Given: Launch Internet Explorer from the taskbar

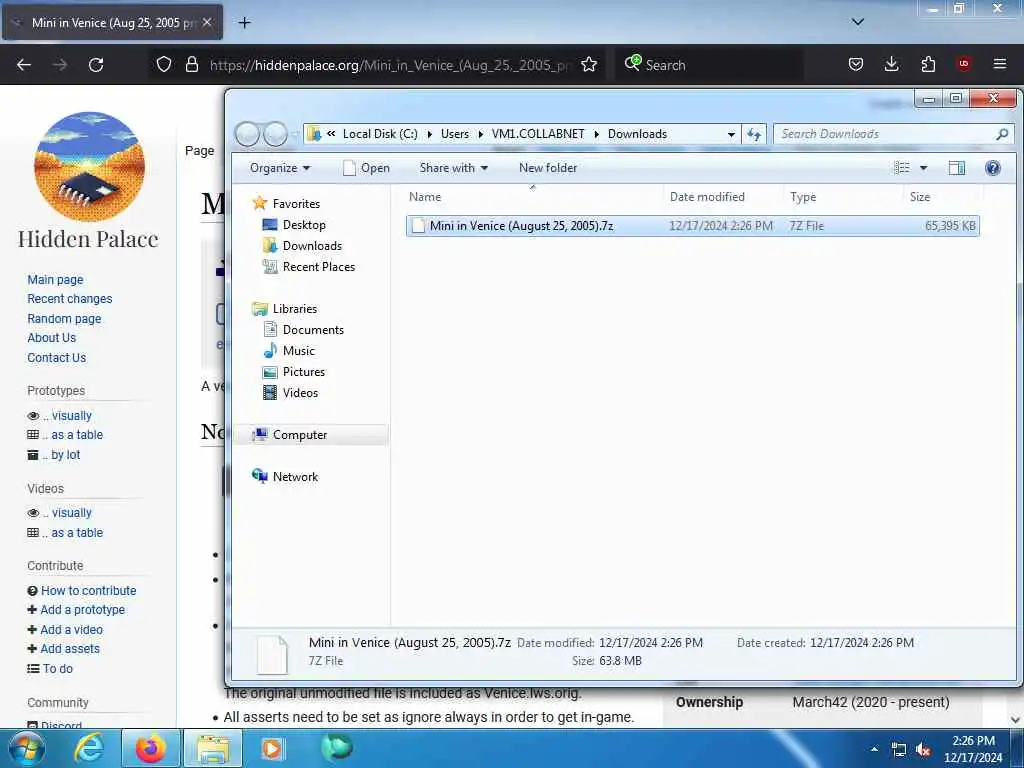Looking at the screenshot, I should click(x=89, y=748).
